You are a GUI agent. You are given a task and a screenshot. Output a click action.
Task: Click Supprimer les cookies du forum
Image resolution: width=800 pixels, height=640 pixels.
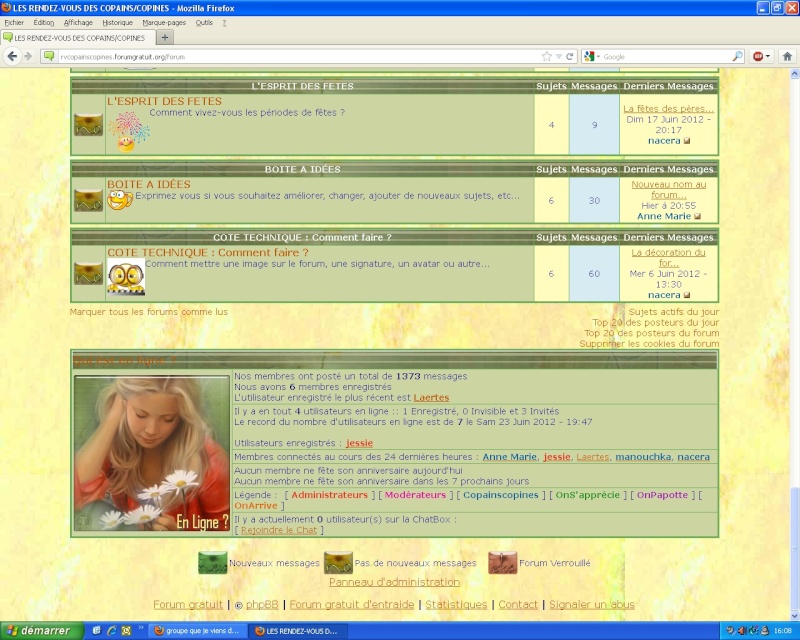pyautogui.click(x=649, y=343)
